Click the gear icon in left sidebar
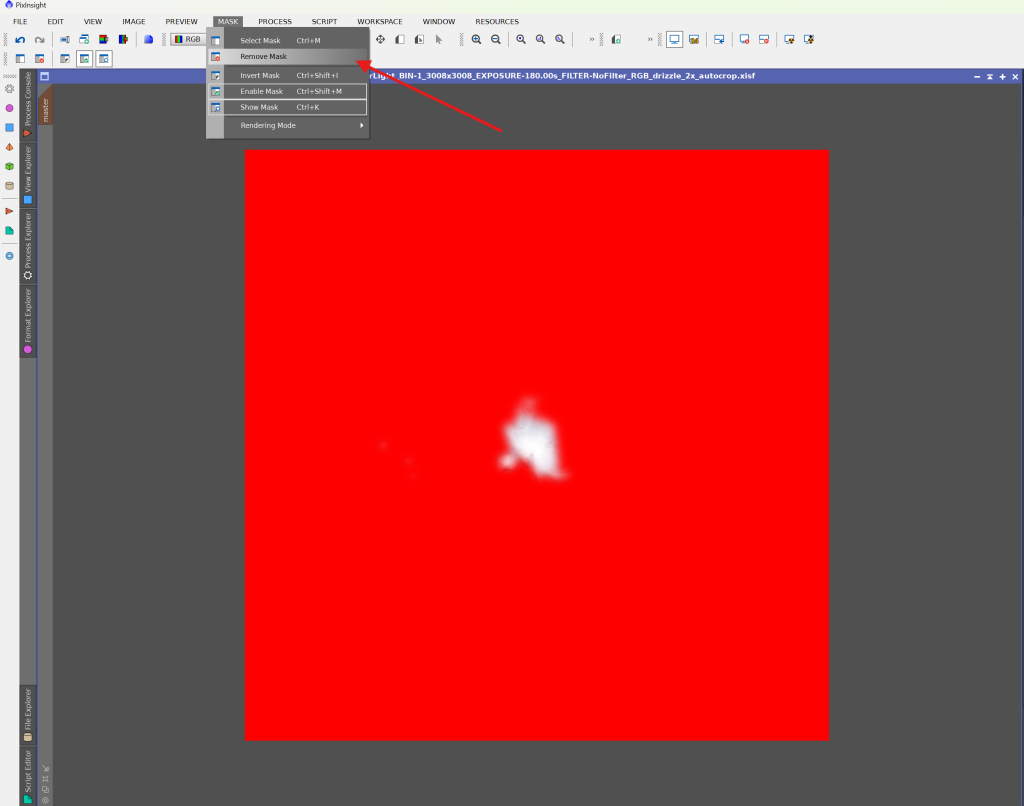1024x806 pixels. [x=10, y=89]
